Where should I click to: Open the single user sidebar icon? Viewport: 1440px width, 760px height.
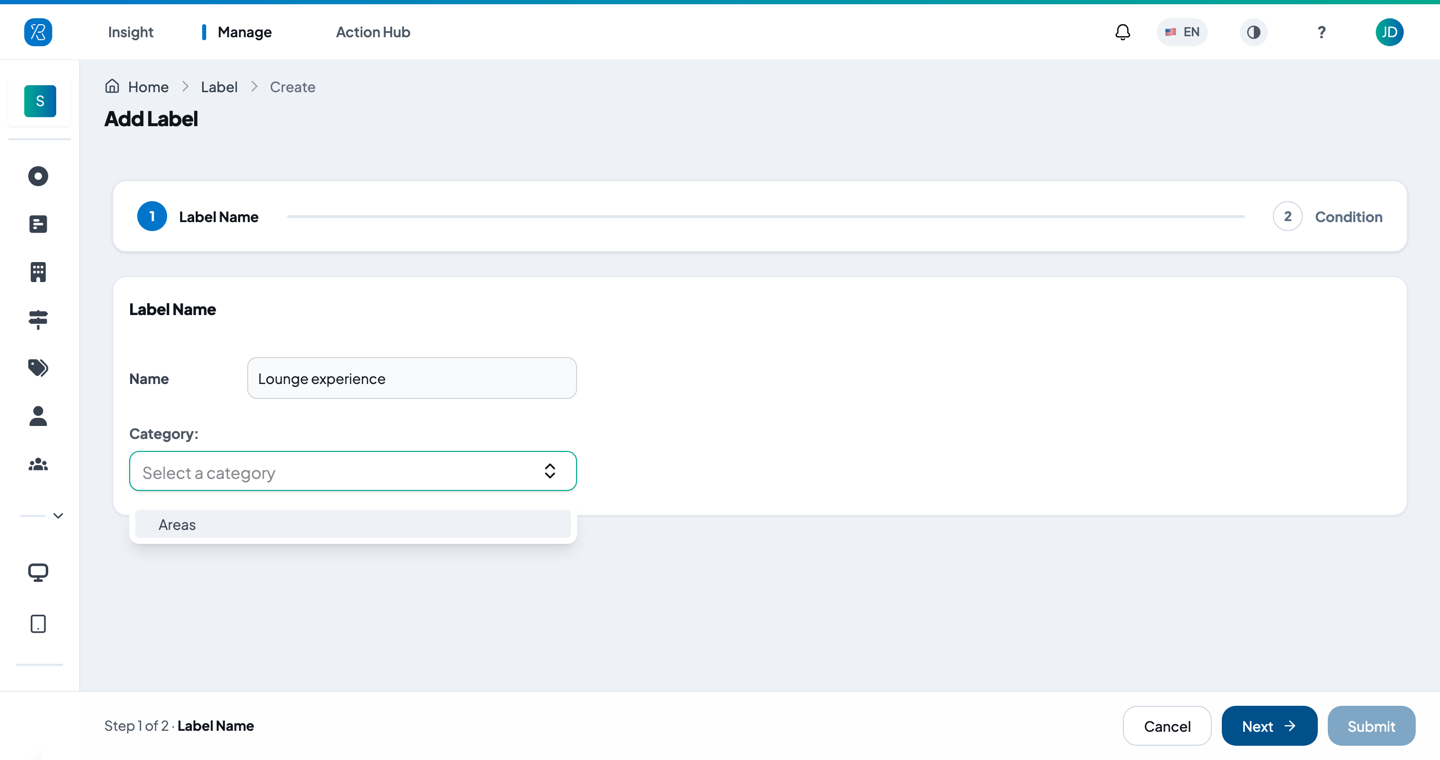click(x=38, y=416)
